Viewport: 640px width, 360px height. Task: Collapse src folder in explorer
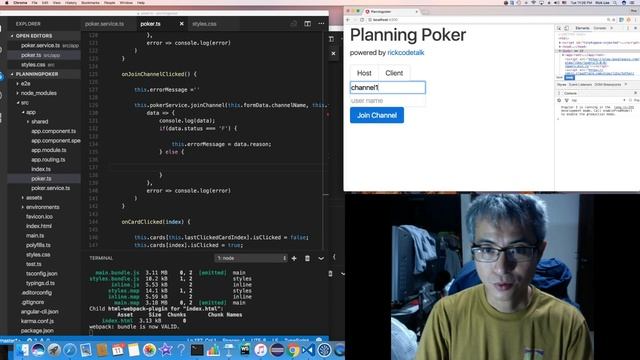pos(24,102)
